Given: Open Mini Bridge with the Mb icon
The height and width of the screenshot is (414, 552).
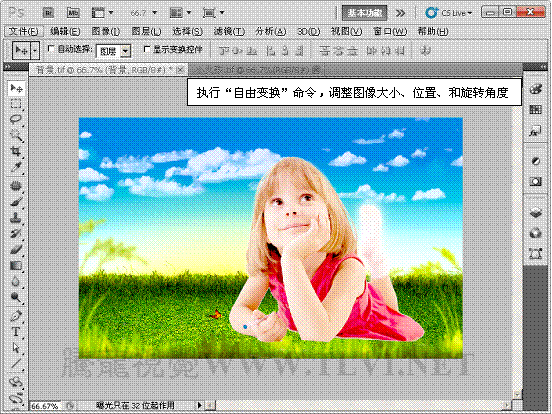Looking at the screenshot, I should coord(73,13).
